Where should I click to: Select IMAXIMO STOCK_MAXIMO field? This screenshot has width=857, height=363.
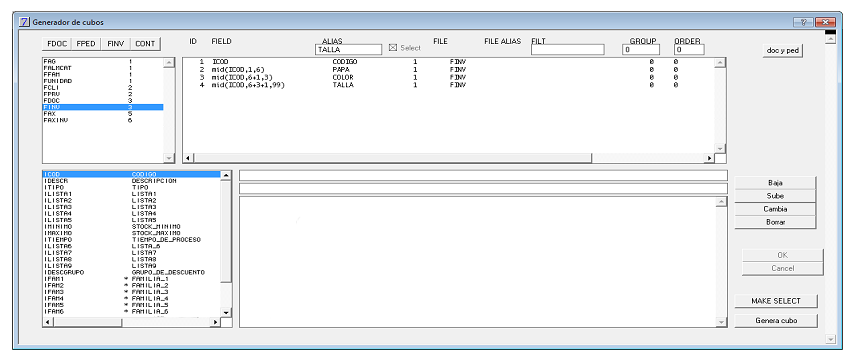131,233
